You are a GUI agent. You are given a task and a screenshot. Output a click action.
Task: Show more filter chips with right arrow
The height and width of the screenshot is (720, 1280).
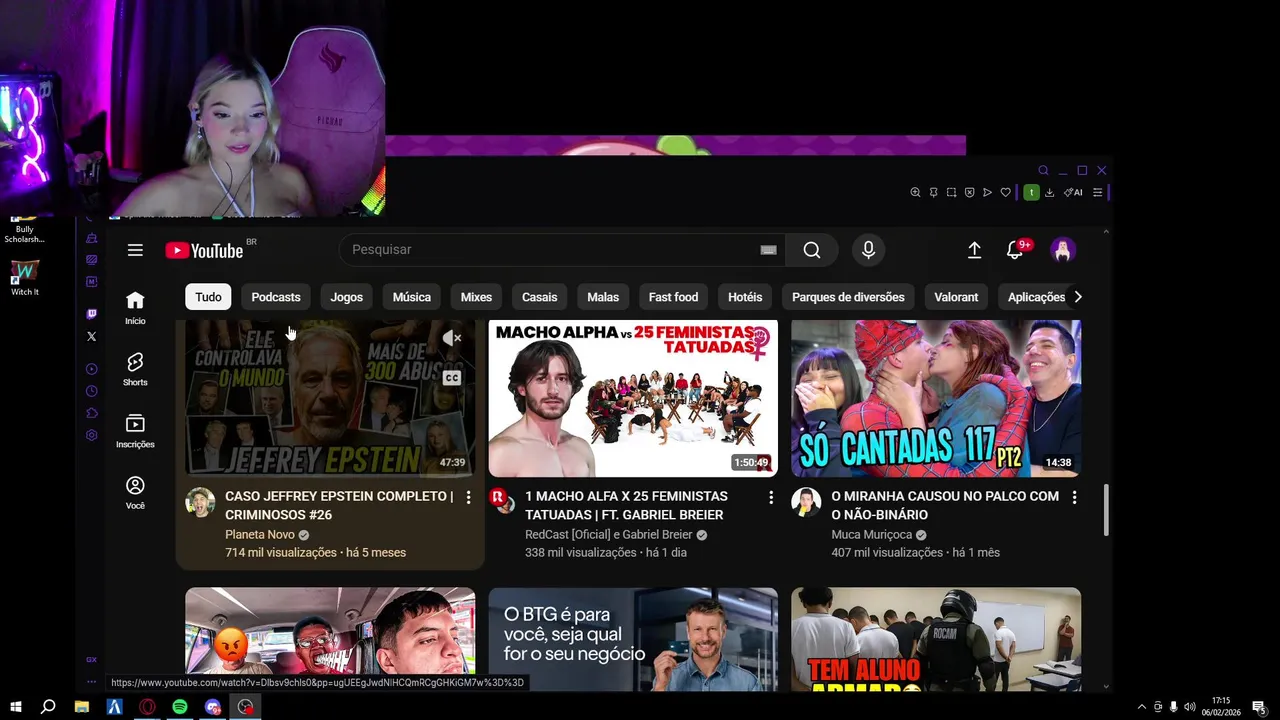coord(1077,297)
